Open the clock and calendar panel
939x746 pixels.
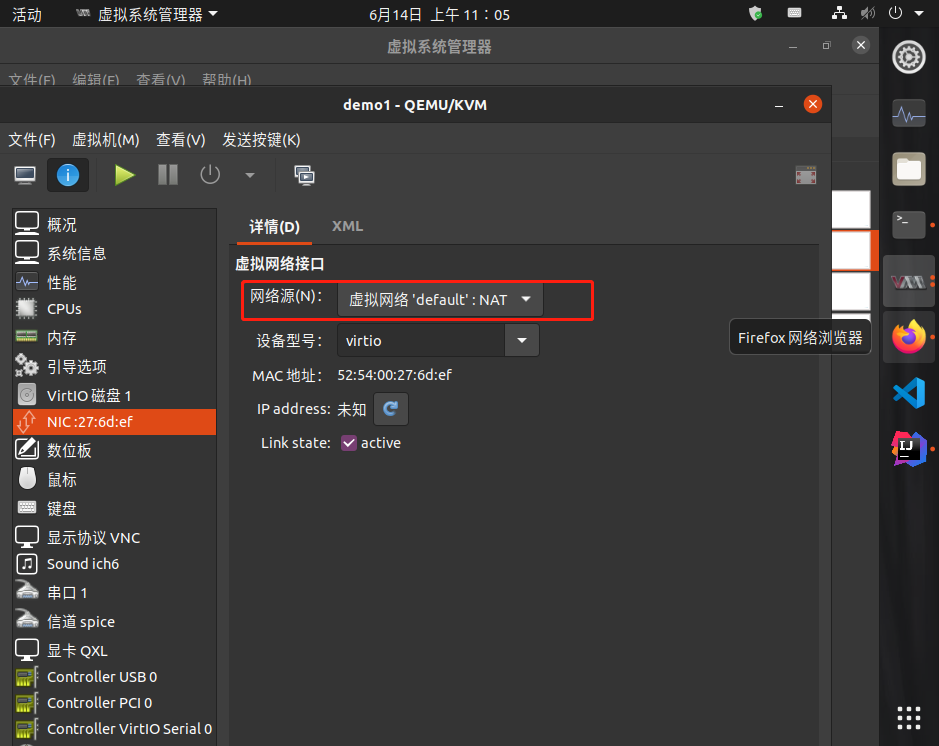[439, 14]
